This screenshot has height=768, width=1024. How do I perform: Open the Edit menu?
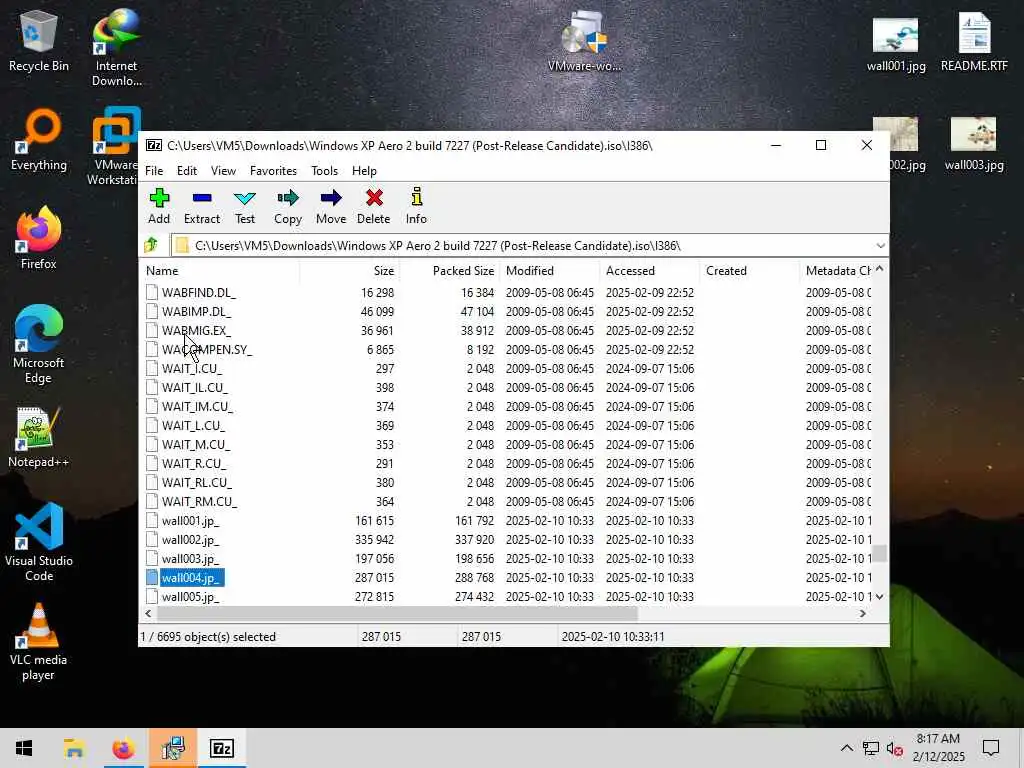tap(187, 171)
